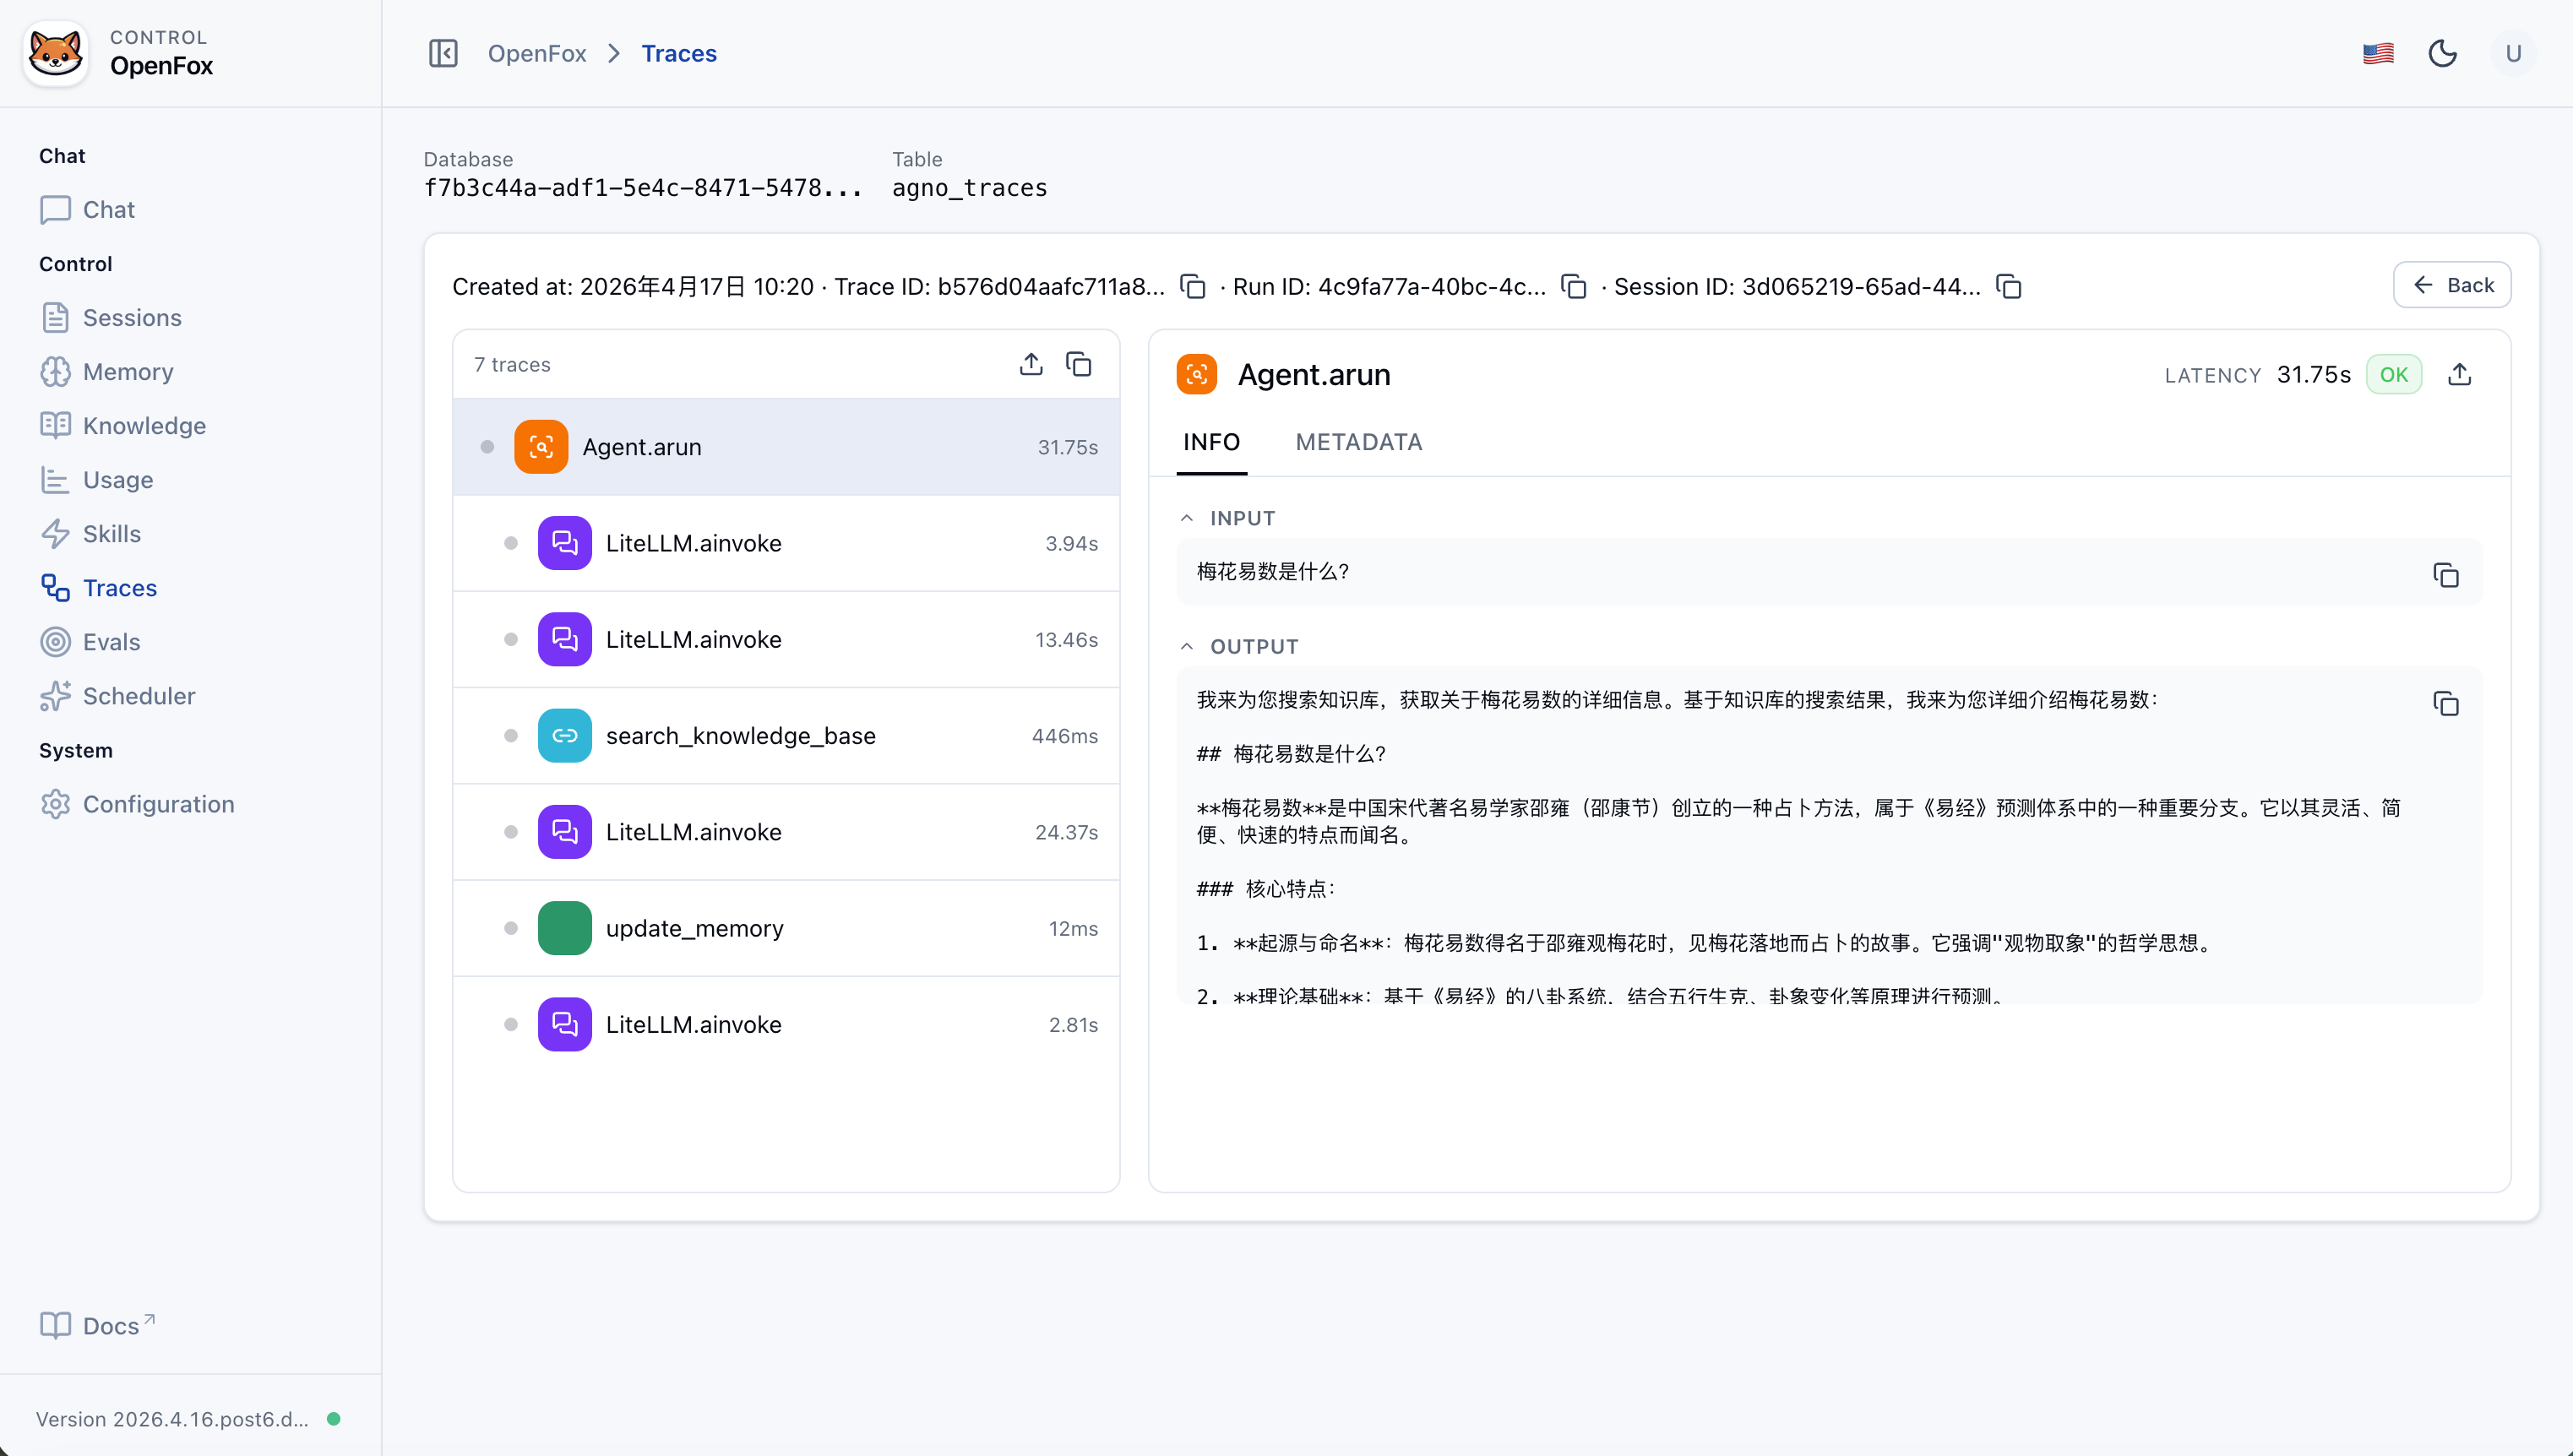Click the OK latency status badge
Image resolution: width=2573 pixels, height=1456 pixels.
(2394, 374)
